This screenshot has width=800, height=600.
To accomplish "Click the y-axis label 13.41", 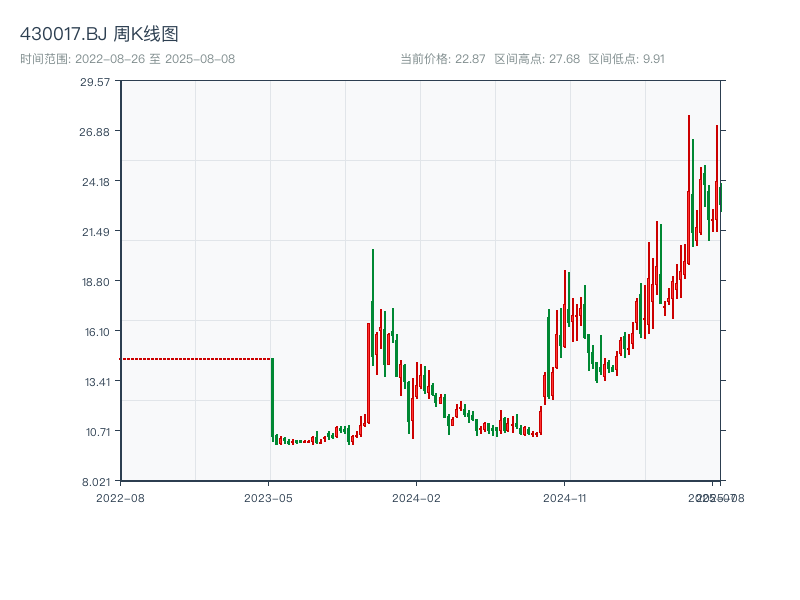I will [x=97, y=382].
